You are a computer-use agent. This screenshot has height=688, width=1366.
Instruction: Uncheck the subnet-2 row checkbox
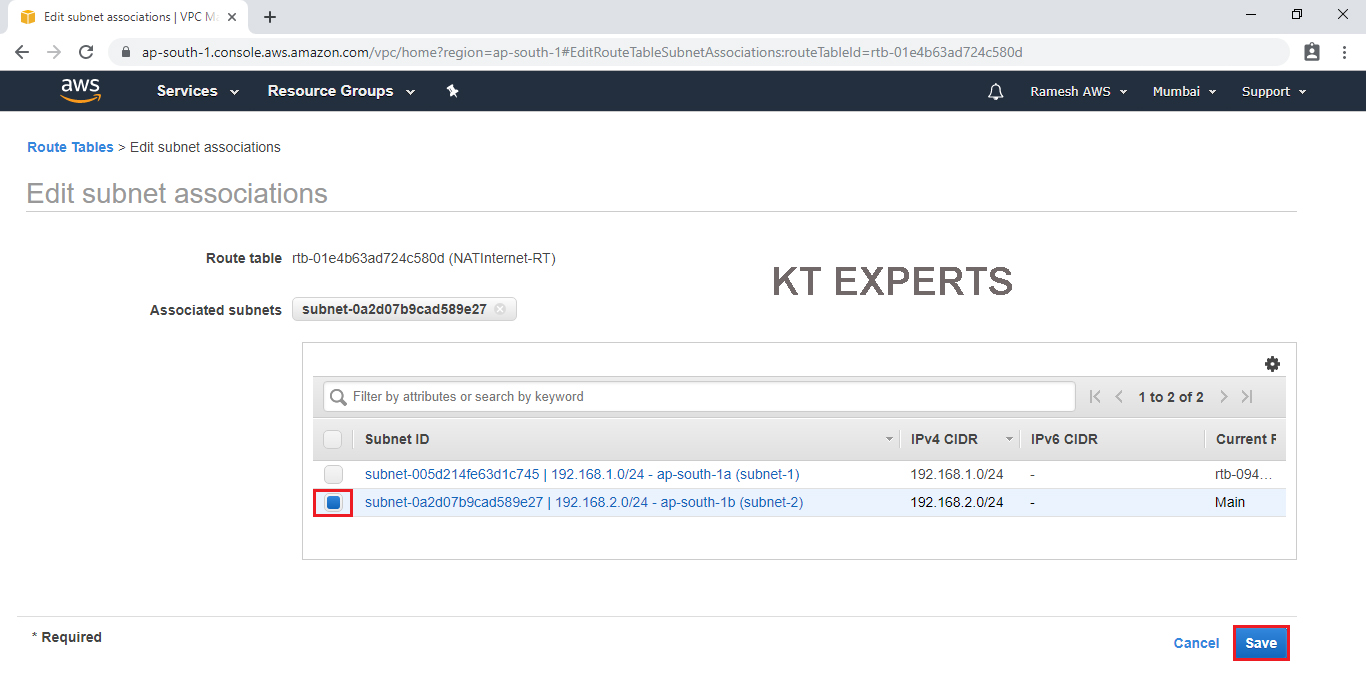click(x=333, y=503)
